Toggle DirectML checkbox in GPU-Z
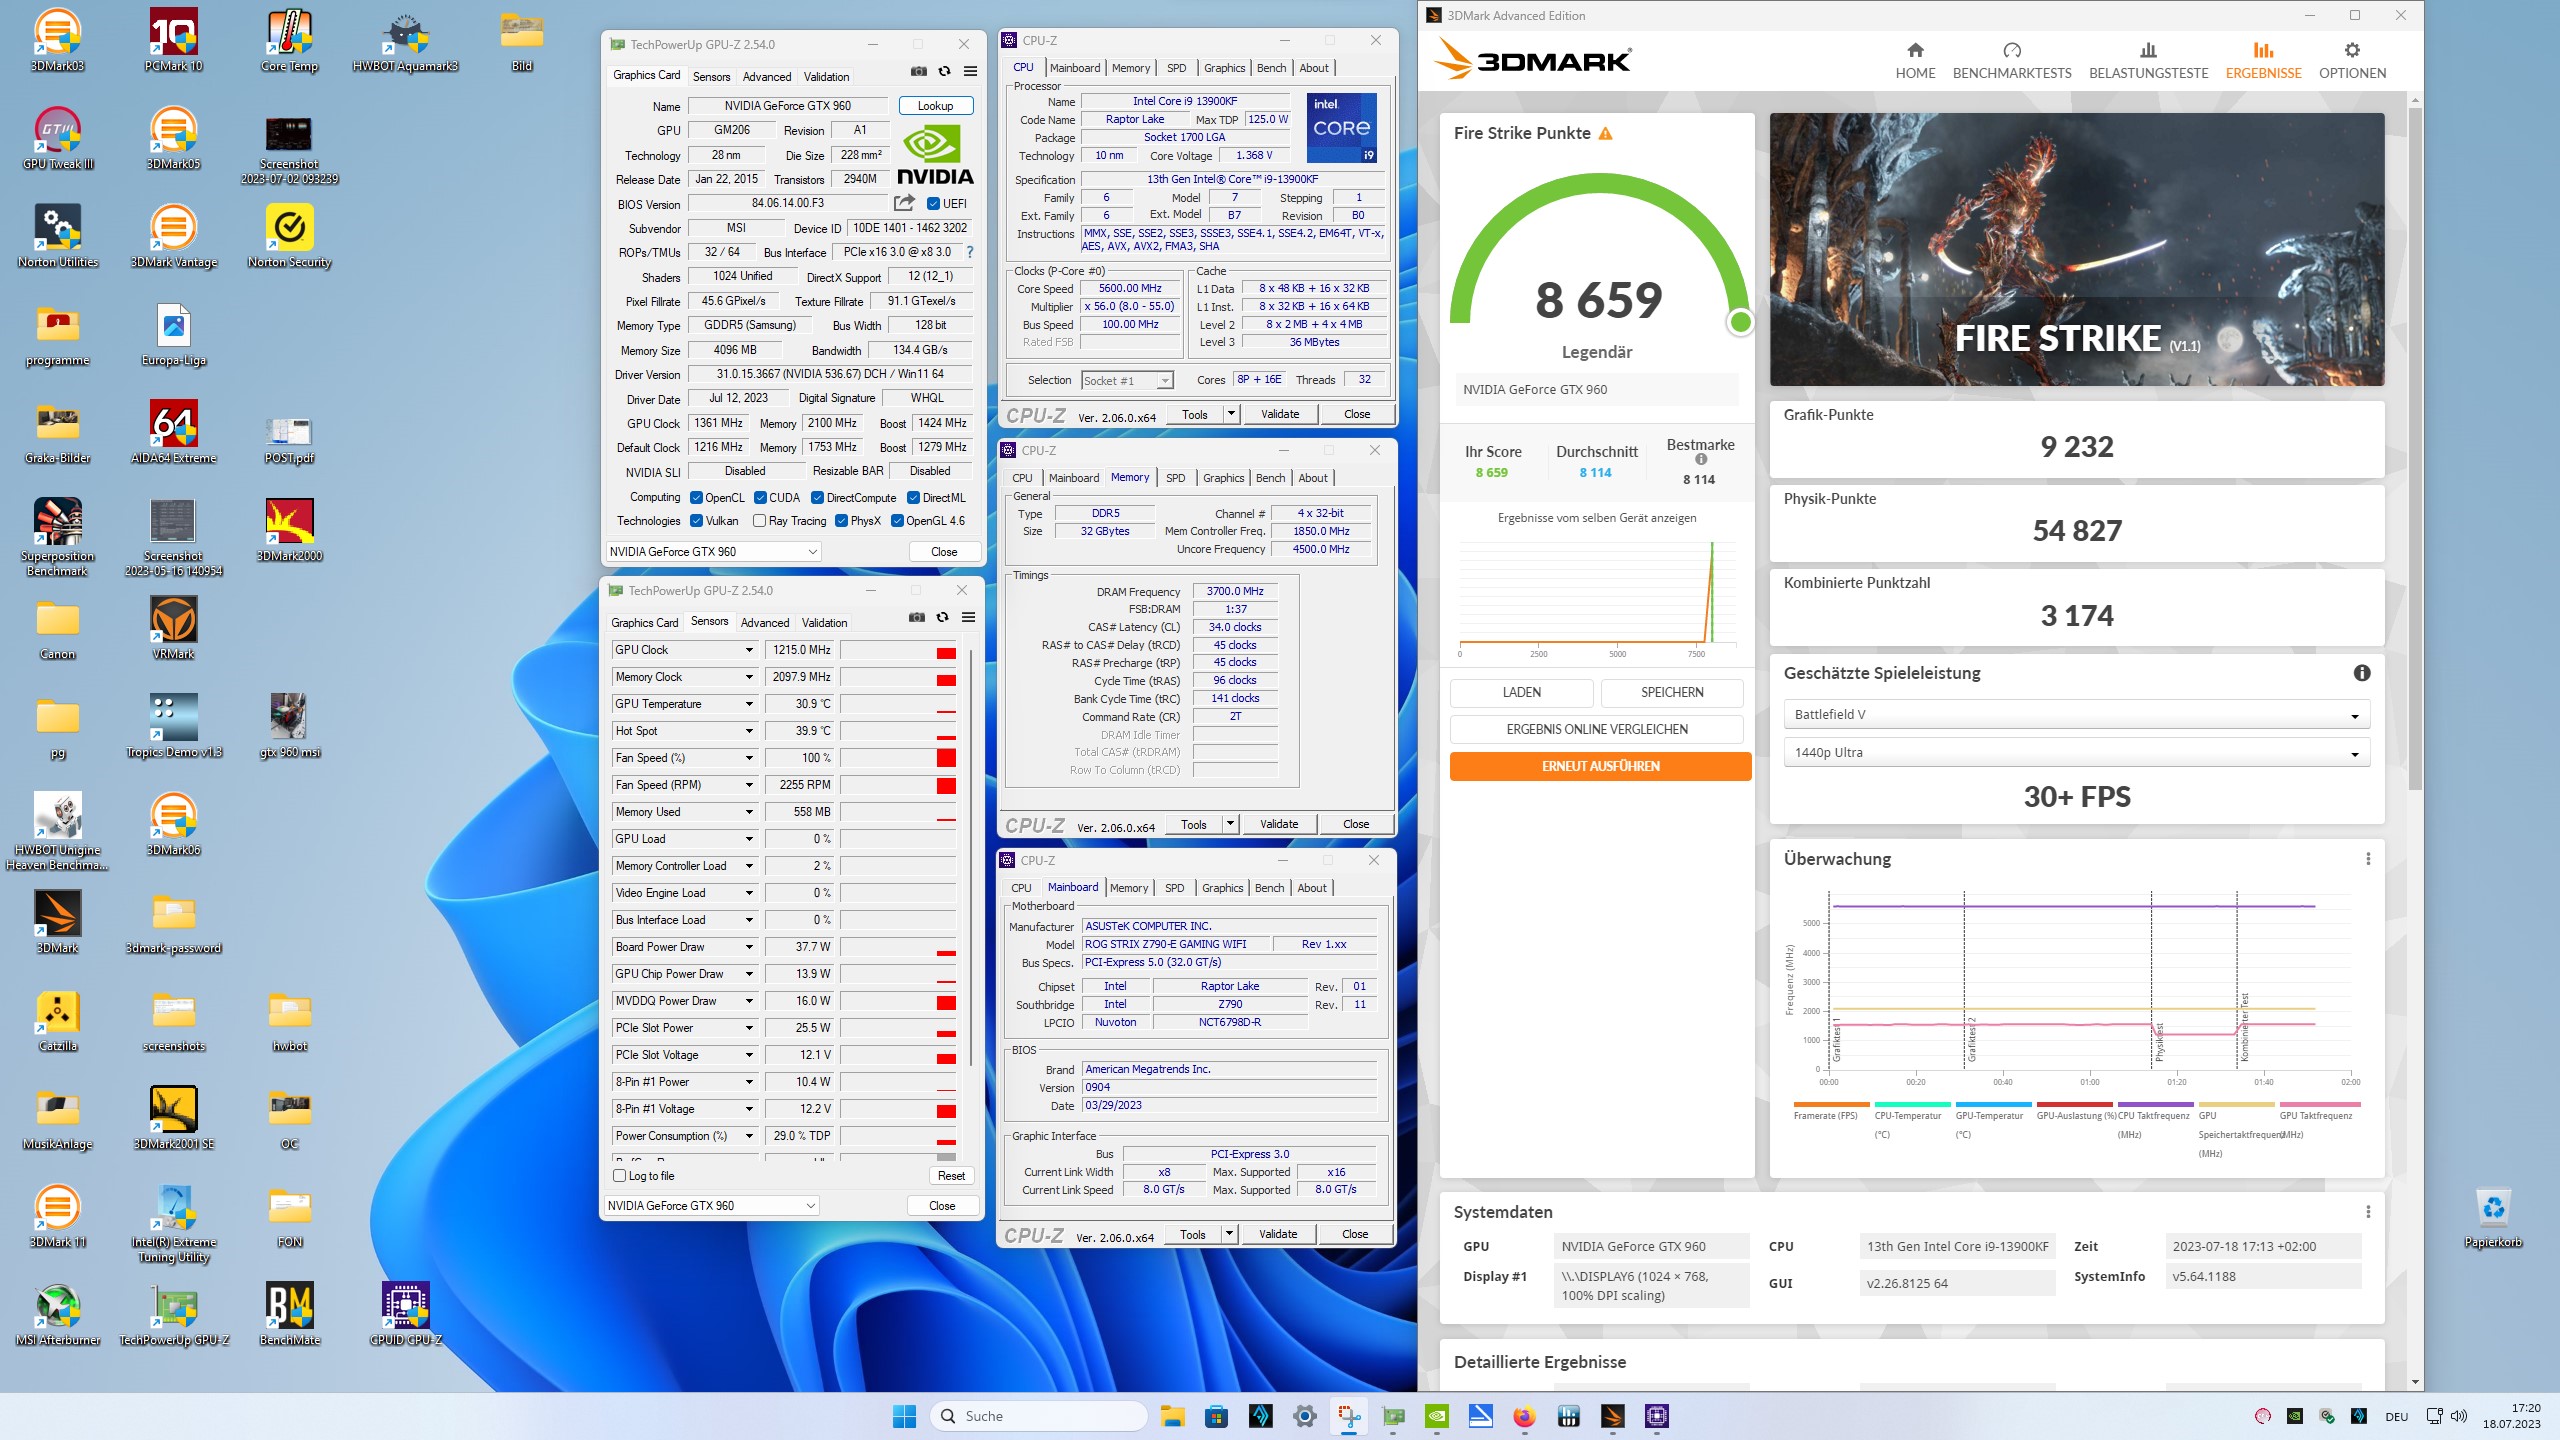2560x1440 pixels. tap(913, 498)
